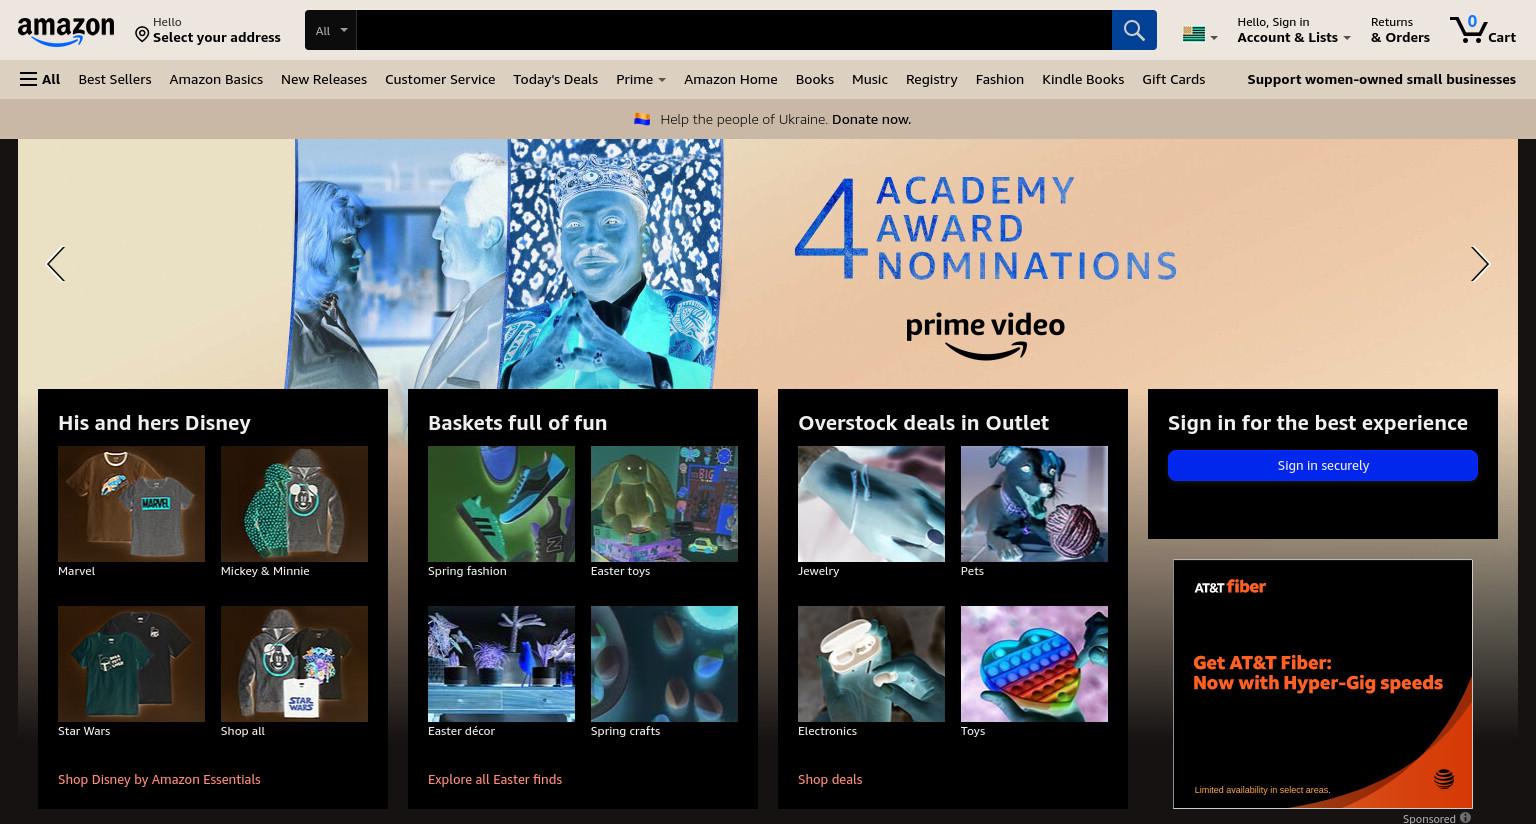Click Donate now link
Viewport: 1536px width, 824px height.
point(871,119)
